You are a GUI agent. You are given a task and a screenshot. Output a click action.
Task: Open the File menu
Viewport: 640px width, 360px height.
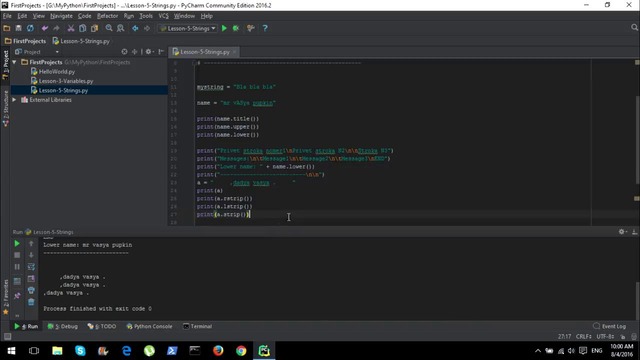pos(7,16)
